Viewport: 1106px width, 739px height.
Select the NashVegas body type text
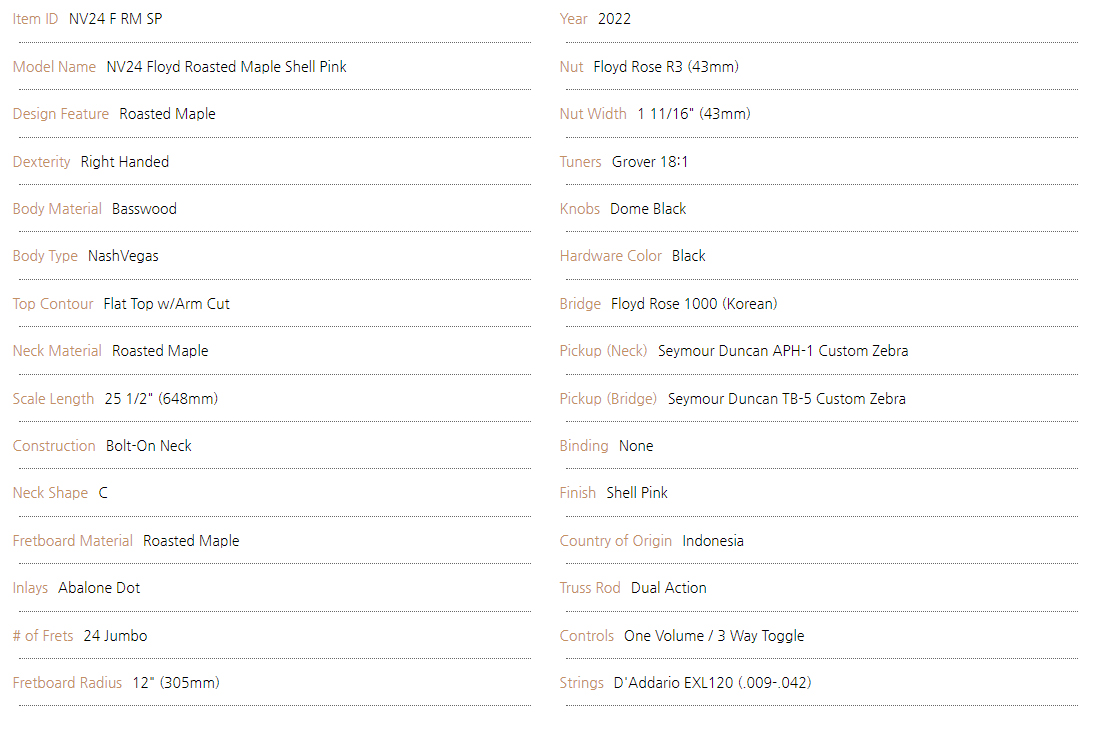coord(123,257)
